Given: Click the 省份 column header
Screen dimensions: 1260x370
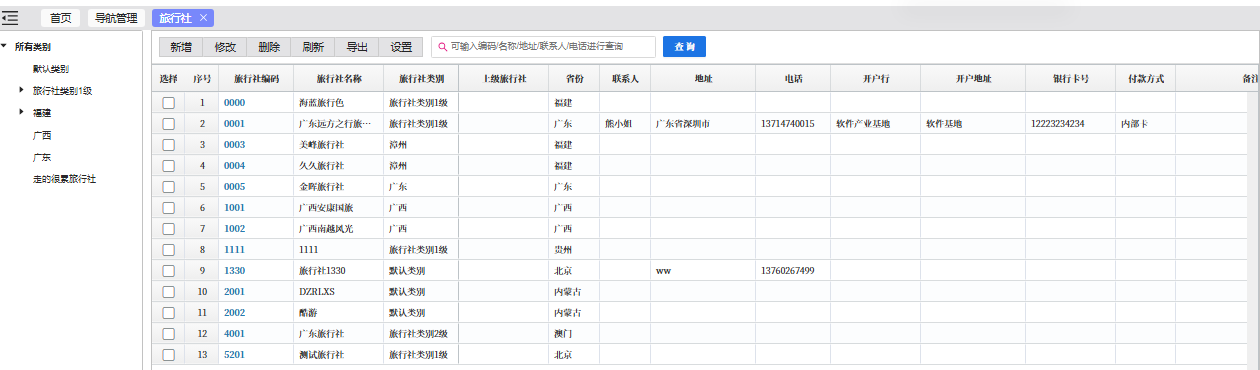Looking at the screenshot, I should pos(574,78).
